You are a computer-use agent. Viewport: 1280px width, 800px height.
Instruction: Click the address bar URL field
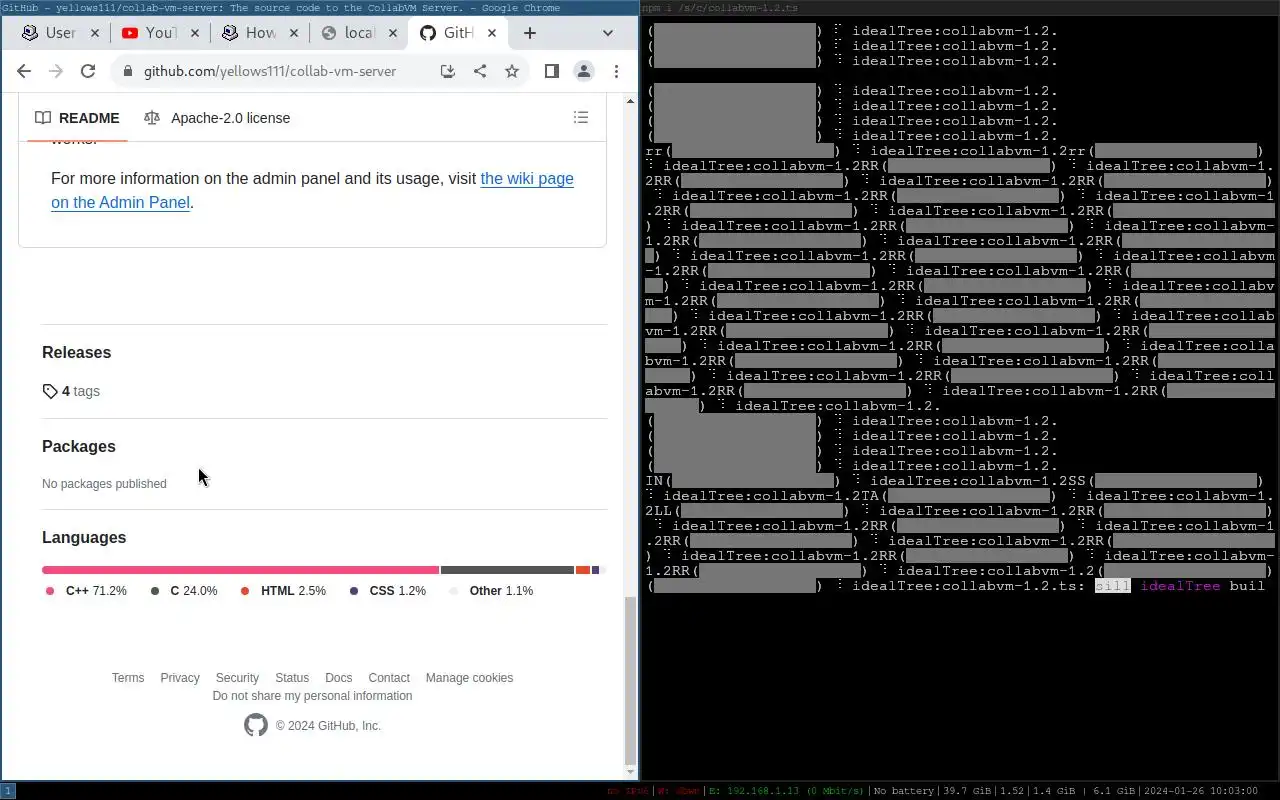pos(270,71)
